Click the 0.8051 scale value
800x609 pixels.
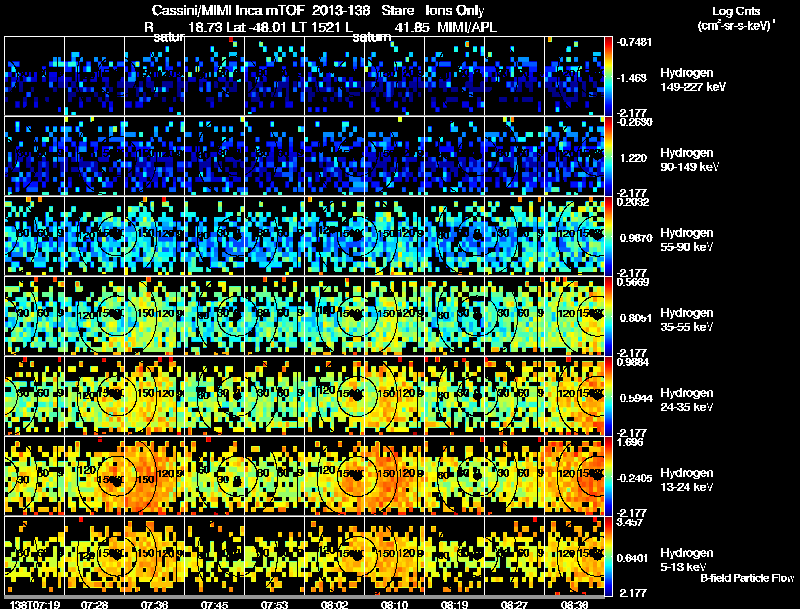pos(635,318)
